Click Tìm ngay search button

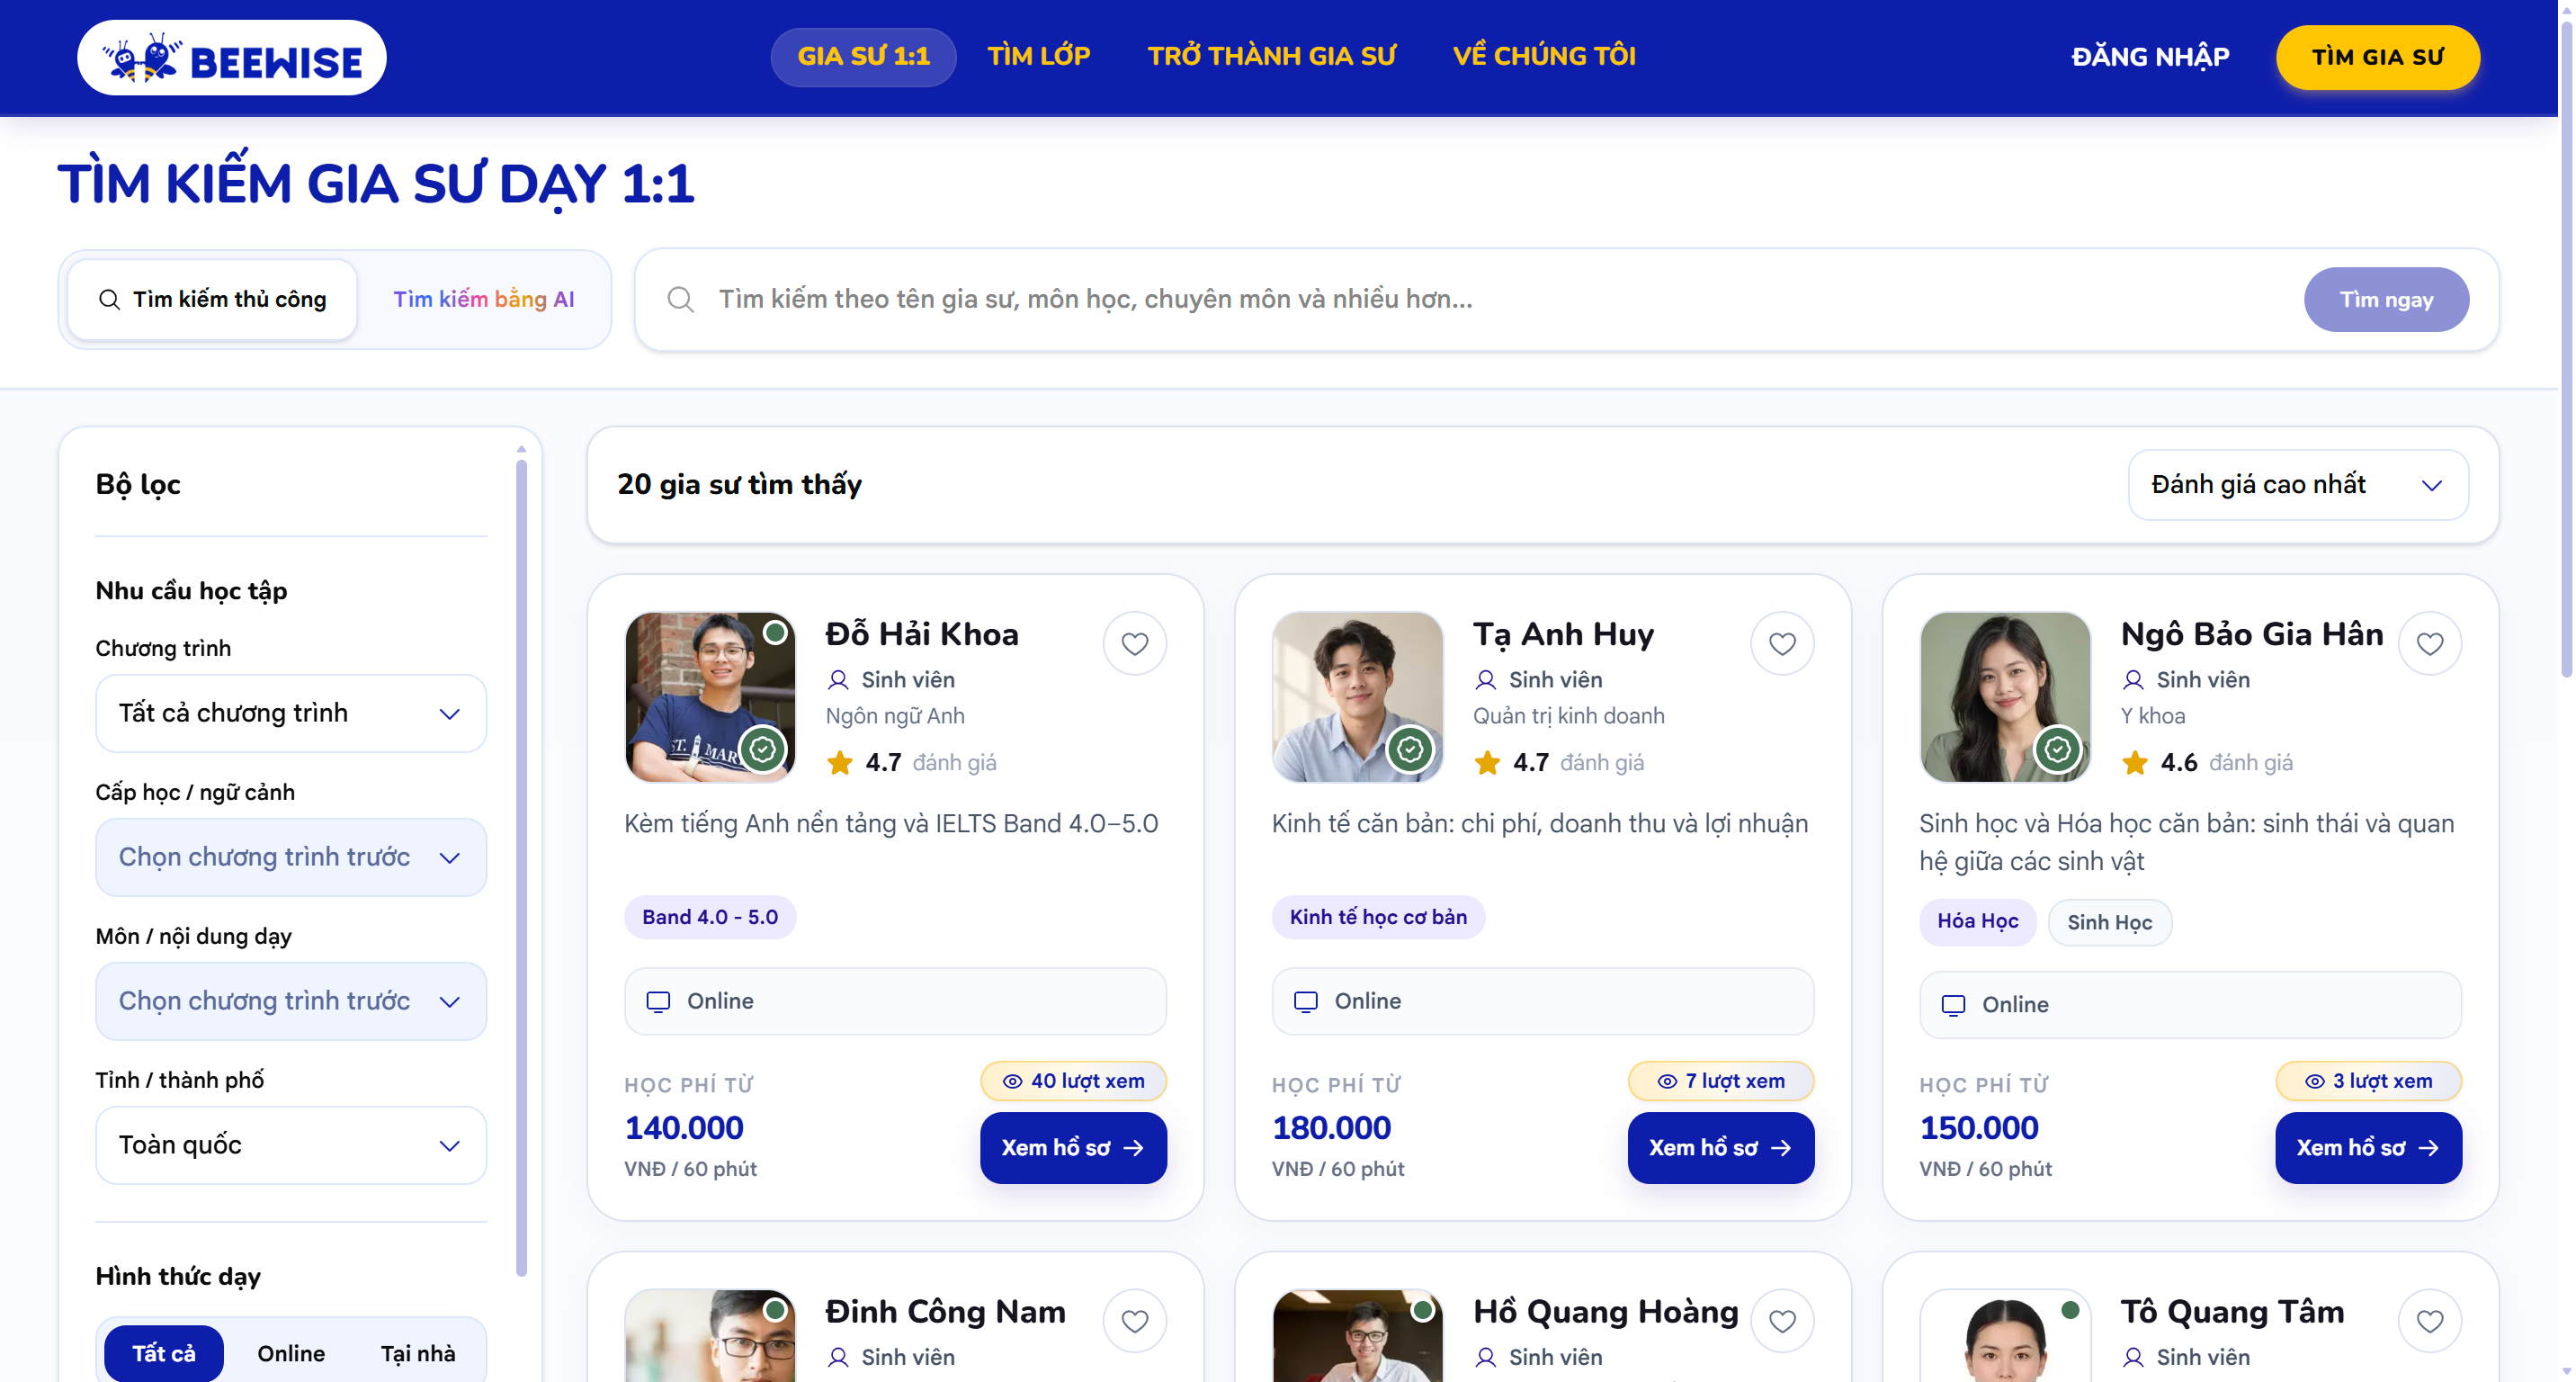(2386, 299)
